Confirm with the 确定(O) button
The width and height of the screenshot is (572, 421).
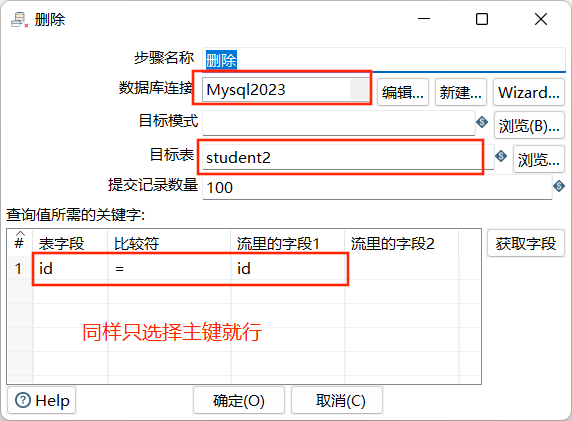point(239,401)
